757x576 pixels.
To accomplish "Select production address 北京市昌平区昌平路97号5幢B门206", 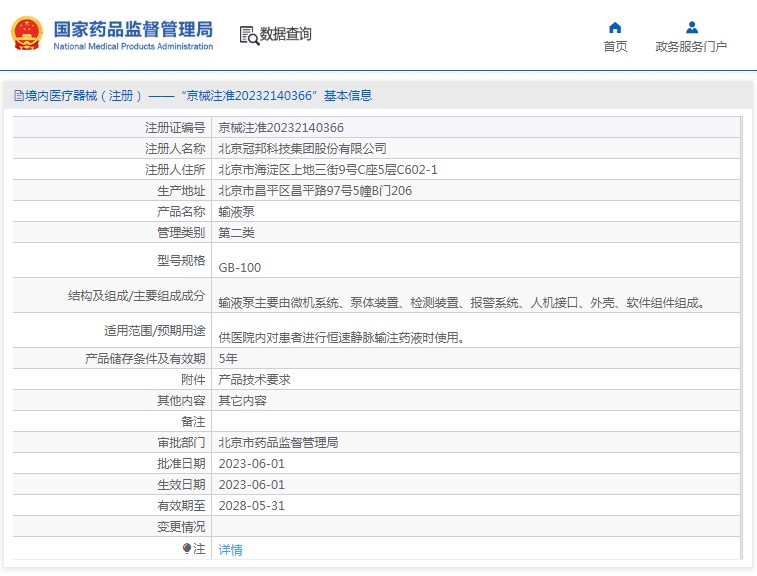I will click(x=315, y=191).
